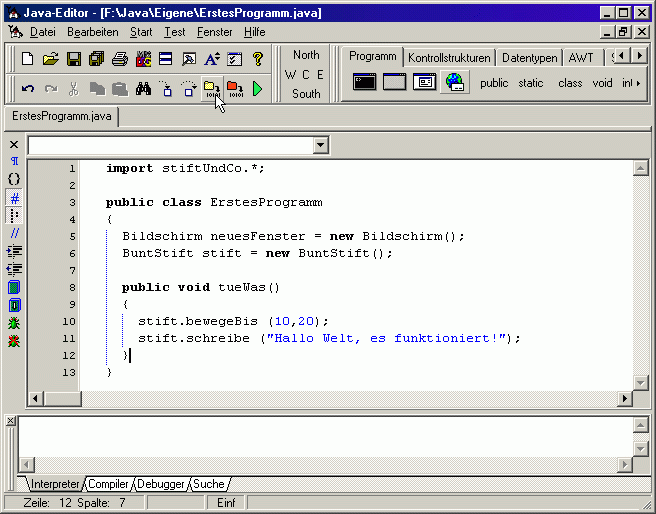Toggle line numbers with the # icon
The width and height of the screenshot is (656, 514).
[x=14, y=198]
